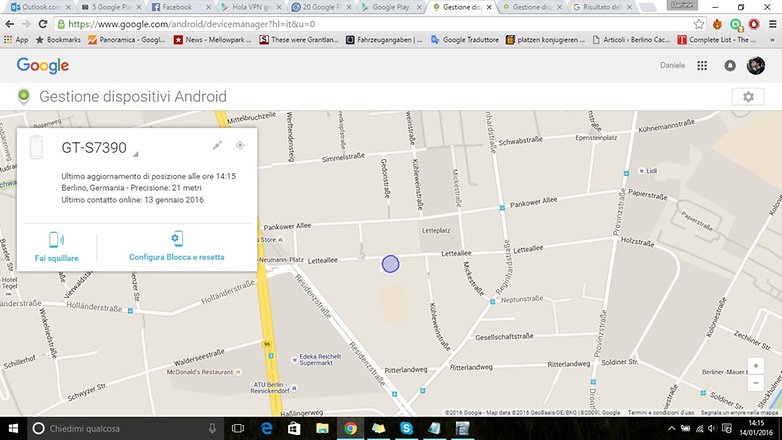
Task: Open Termini e condizioni d'uso link
Action: [x=661, y=413]
